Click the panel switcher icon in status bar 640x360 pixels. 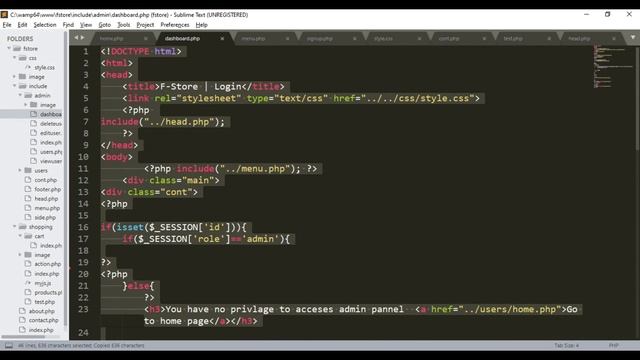click(x=9, y=345)
